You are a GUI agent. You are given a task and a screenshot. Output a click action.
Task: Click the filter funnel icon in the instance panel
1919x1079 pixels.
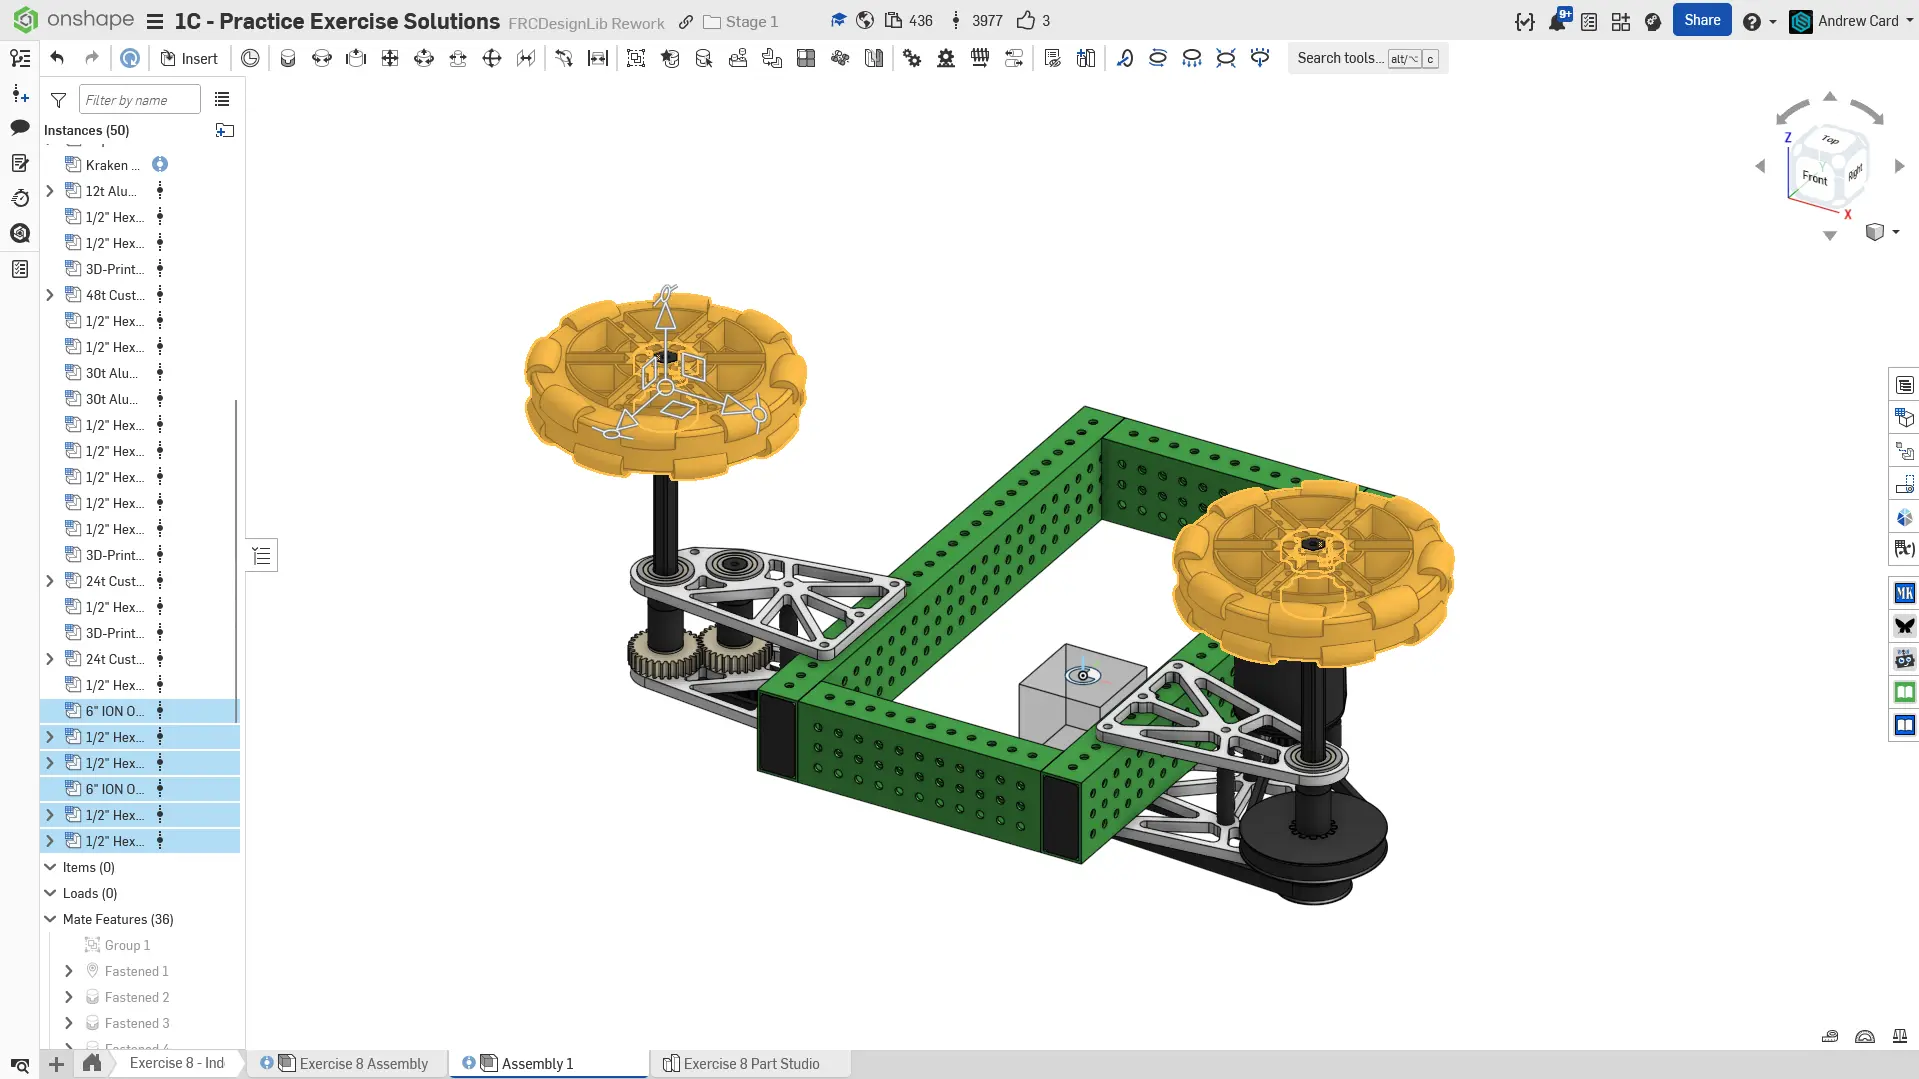tap(59, 100)
